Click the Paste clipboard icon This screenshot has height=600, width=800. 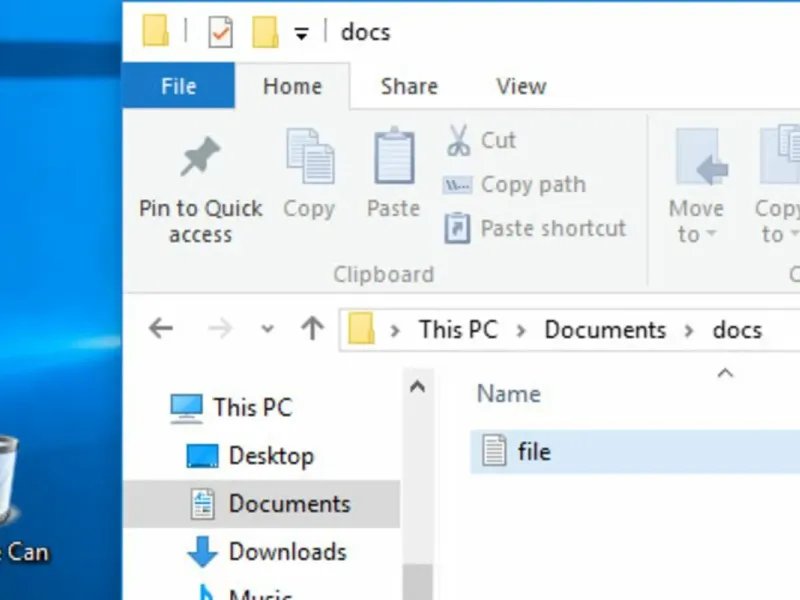[x=394, y=156]
